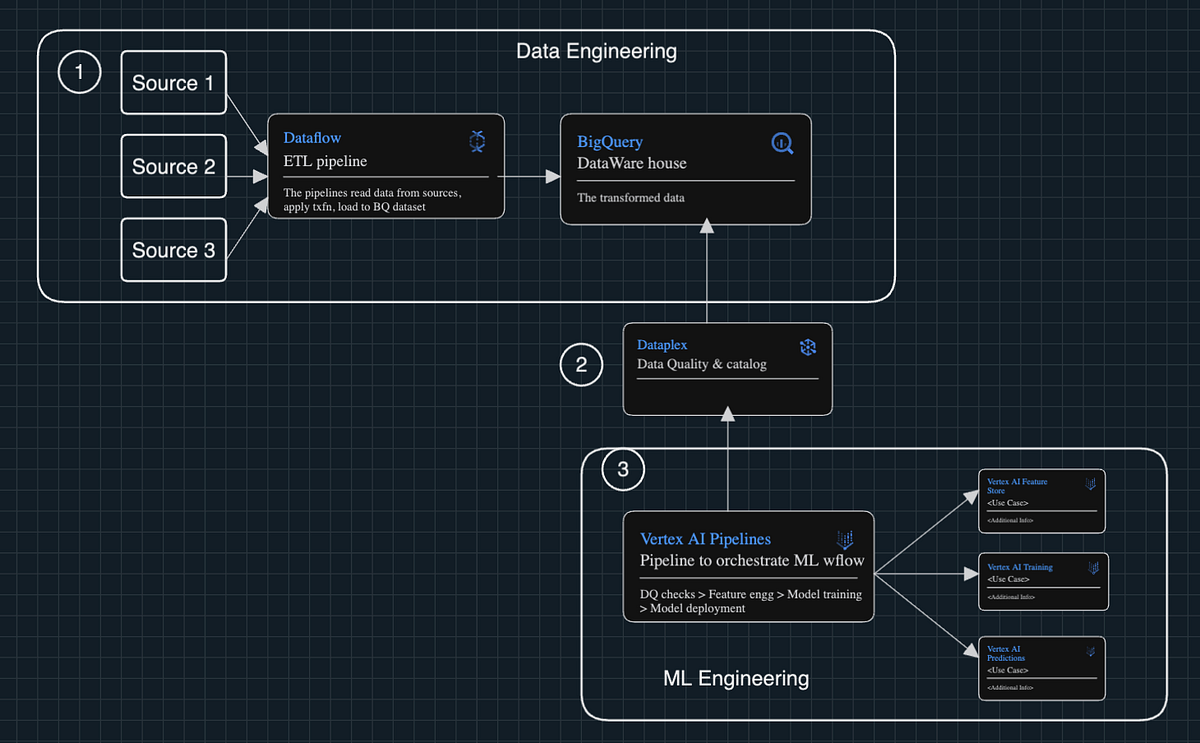Select the circled number 1 badge
The height and width of the screenshot is (743, 1200).
click(79, 71)
